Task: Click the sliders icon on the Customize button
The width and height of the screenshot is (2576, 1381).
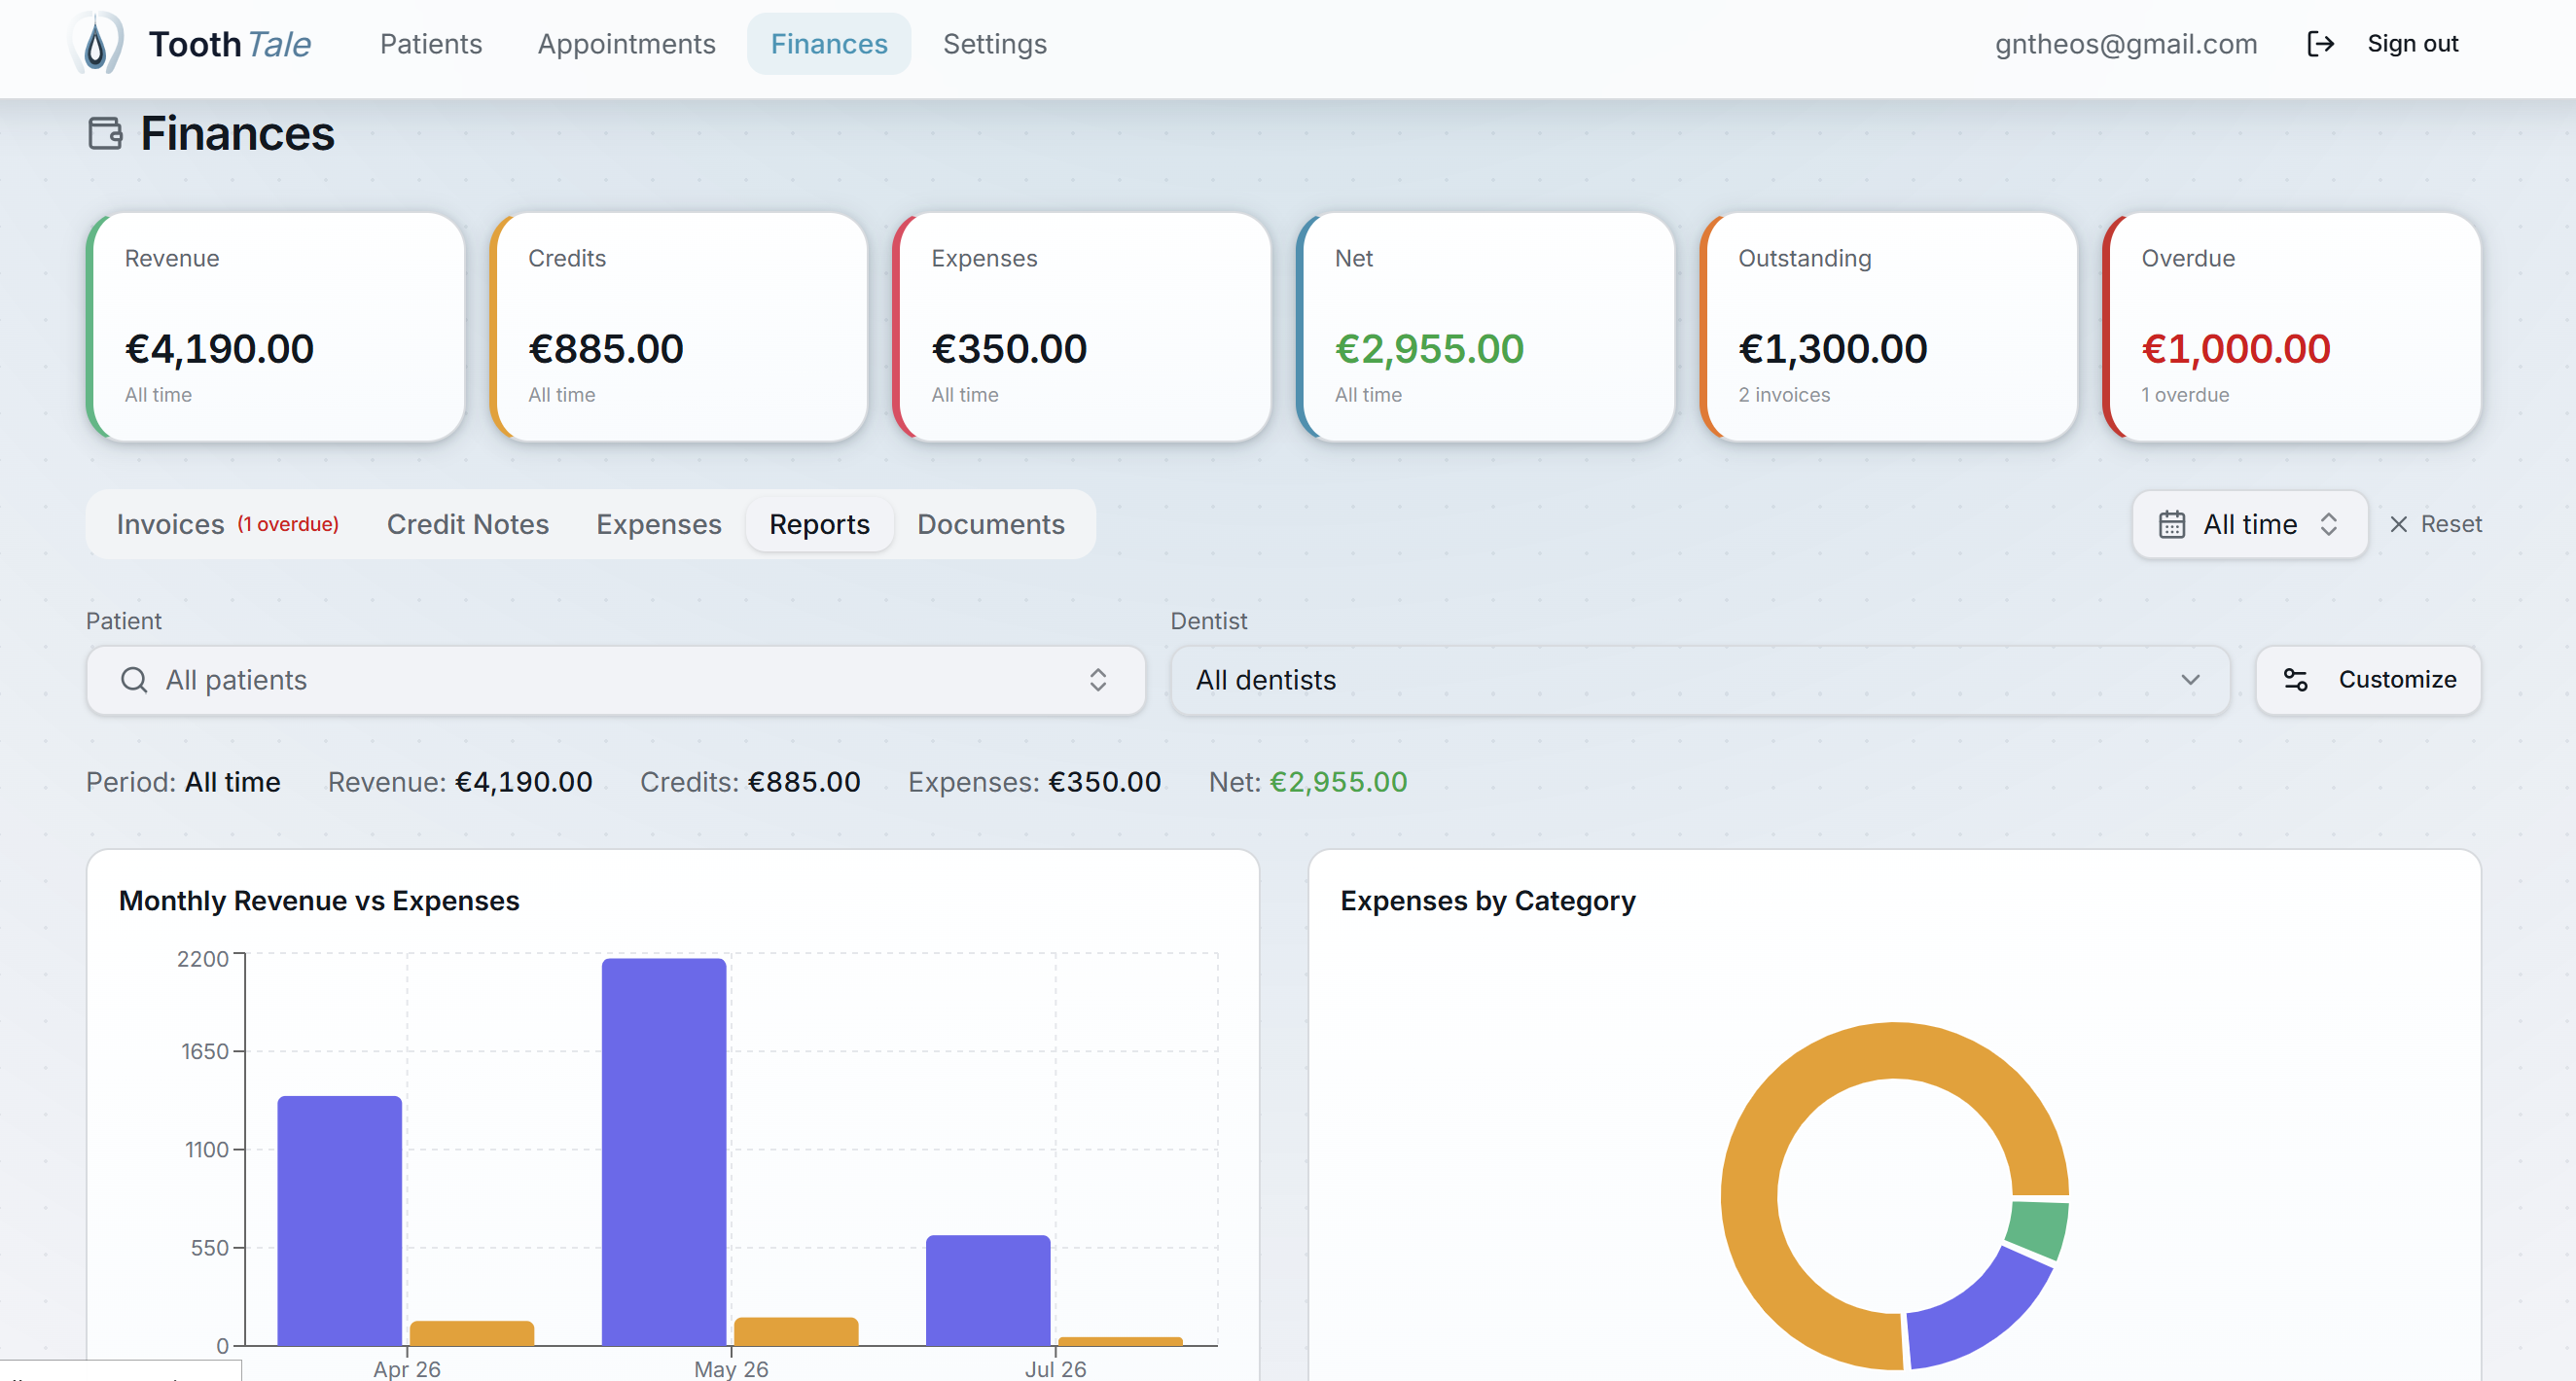Action: tap(2295, 680)
